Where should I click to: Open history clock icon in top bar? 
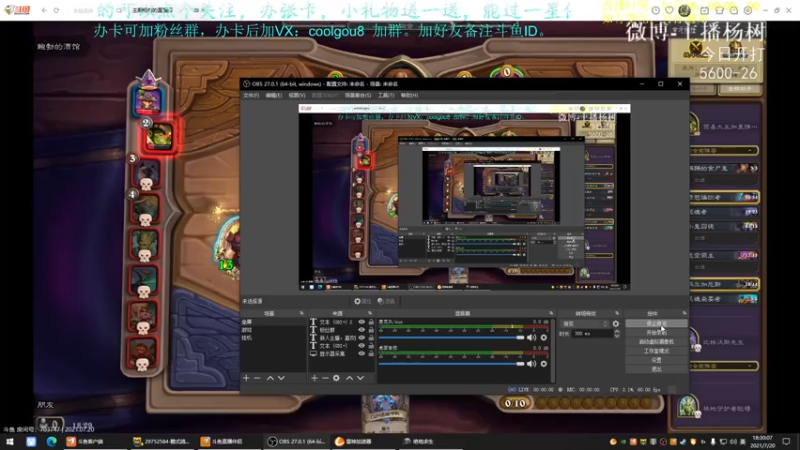click(x=656, y=10)
